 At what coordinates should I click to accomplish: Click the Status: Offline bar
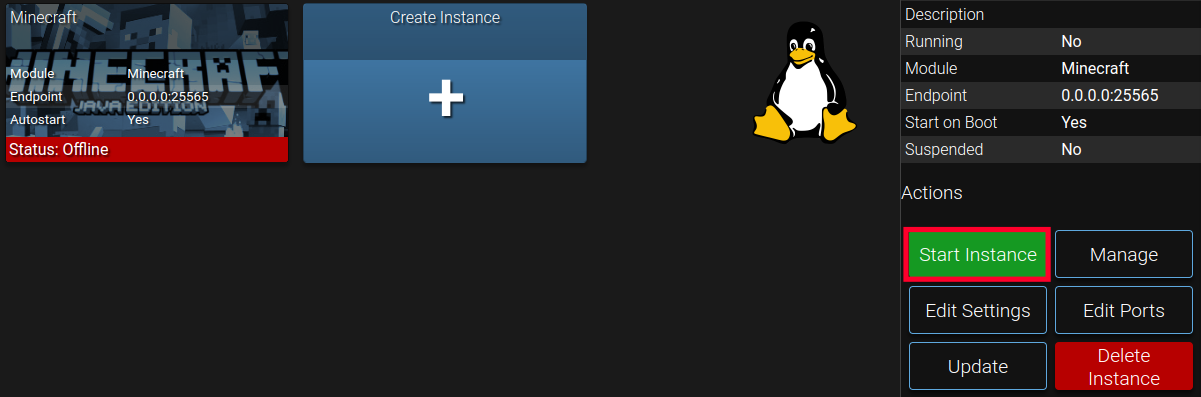coord(147,150)
